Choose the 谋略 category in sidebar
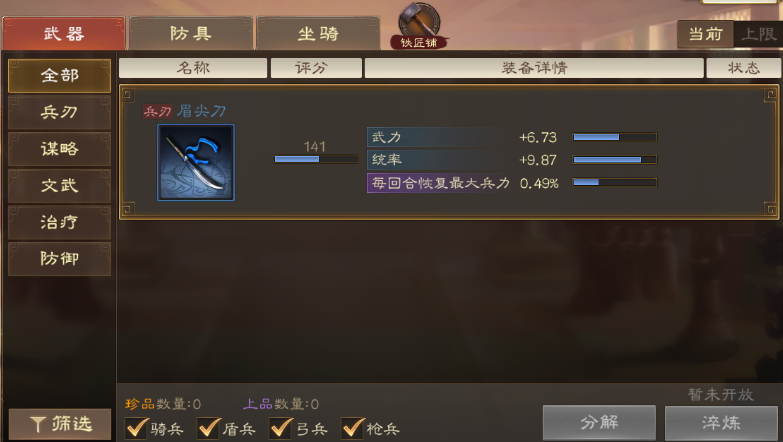Screen dimensions: 783x442 59,149
